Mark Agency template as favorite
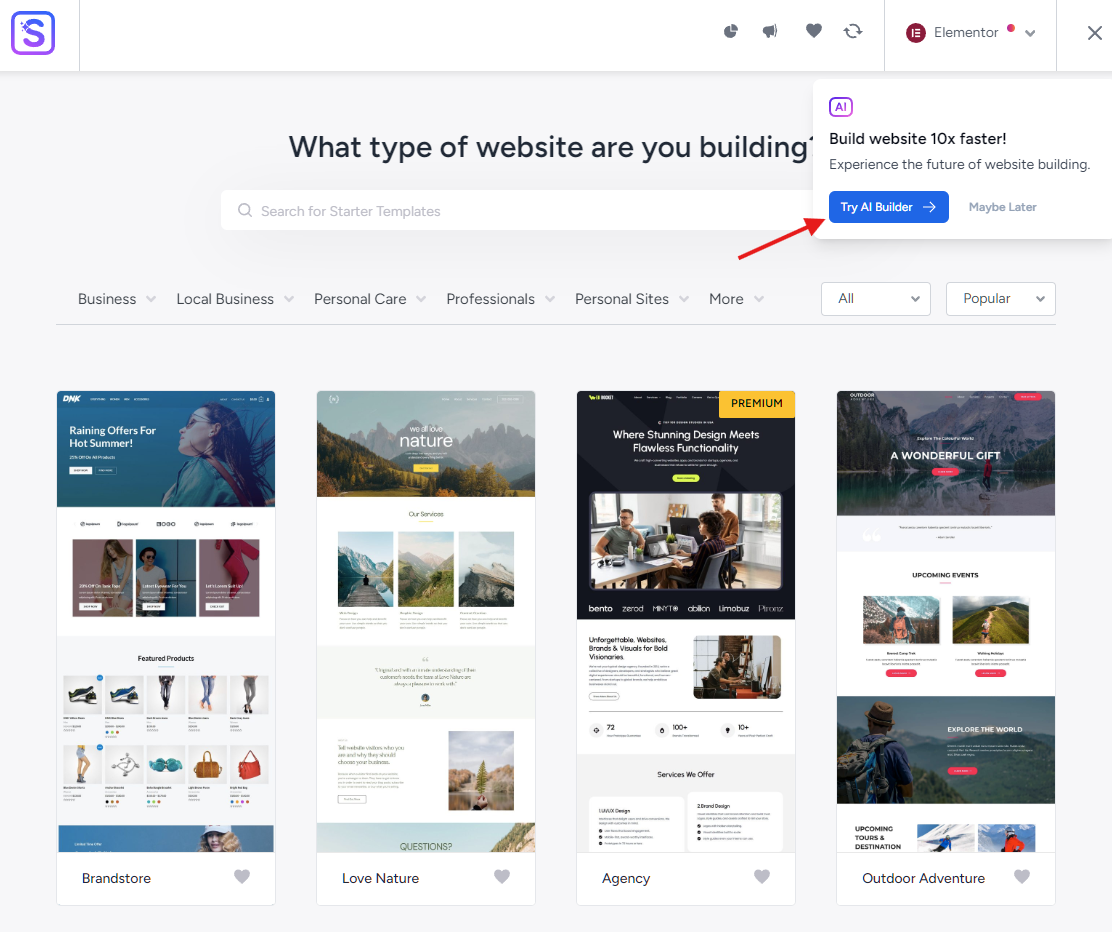This screenshot has height=932, width=1112. point(762,877)
